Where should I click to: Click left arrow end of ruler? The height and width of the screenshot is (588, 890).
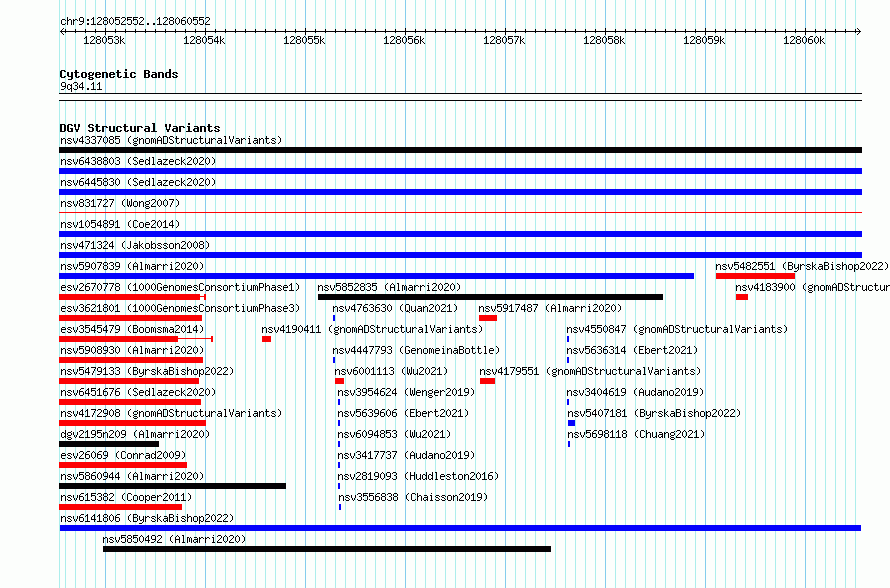point(62,32)
